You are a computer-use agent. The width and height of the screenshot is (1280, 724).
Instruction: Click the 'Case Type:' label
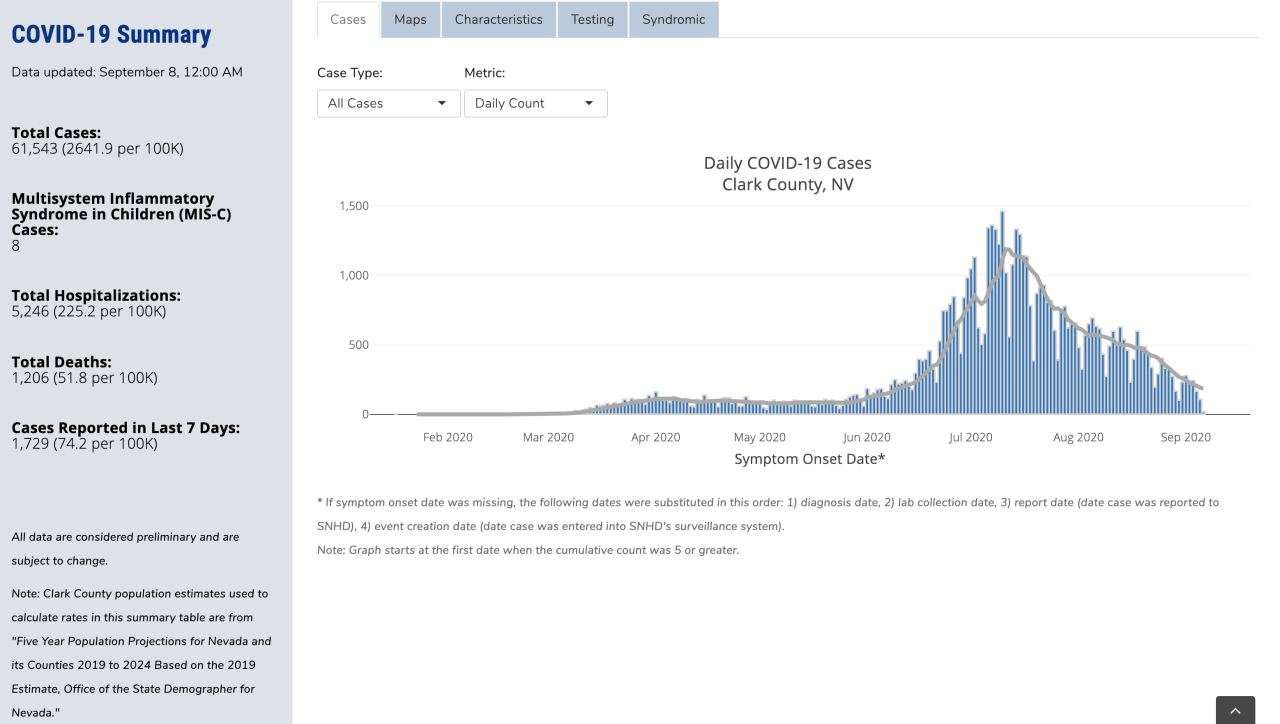[x=350, y=73]
